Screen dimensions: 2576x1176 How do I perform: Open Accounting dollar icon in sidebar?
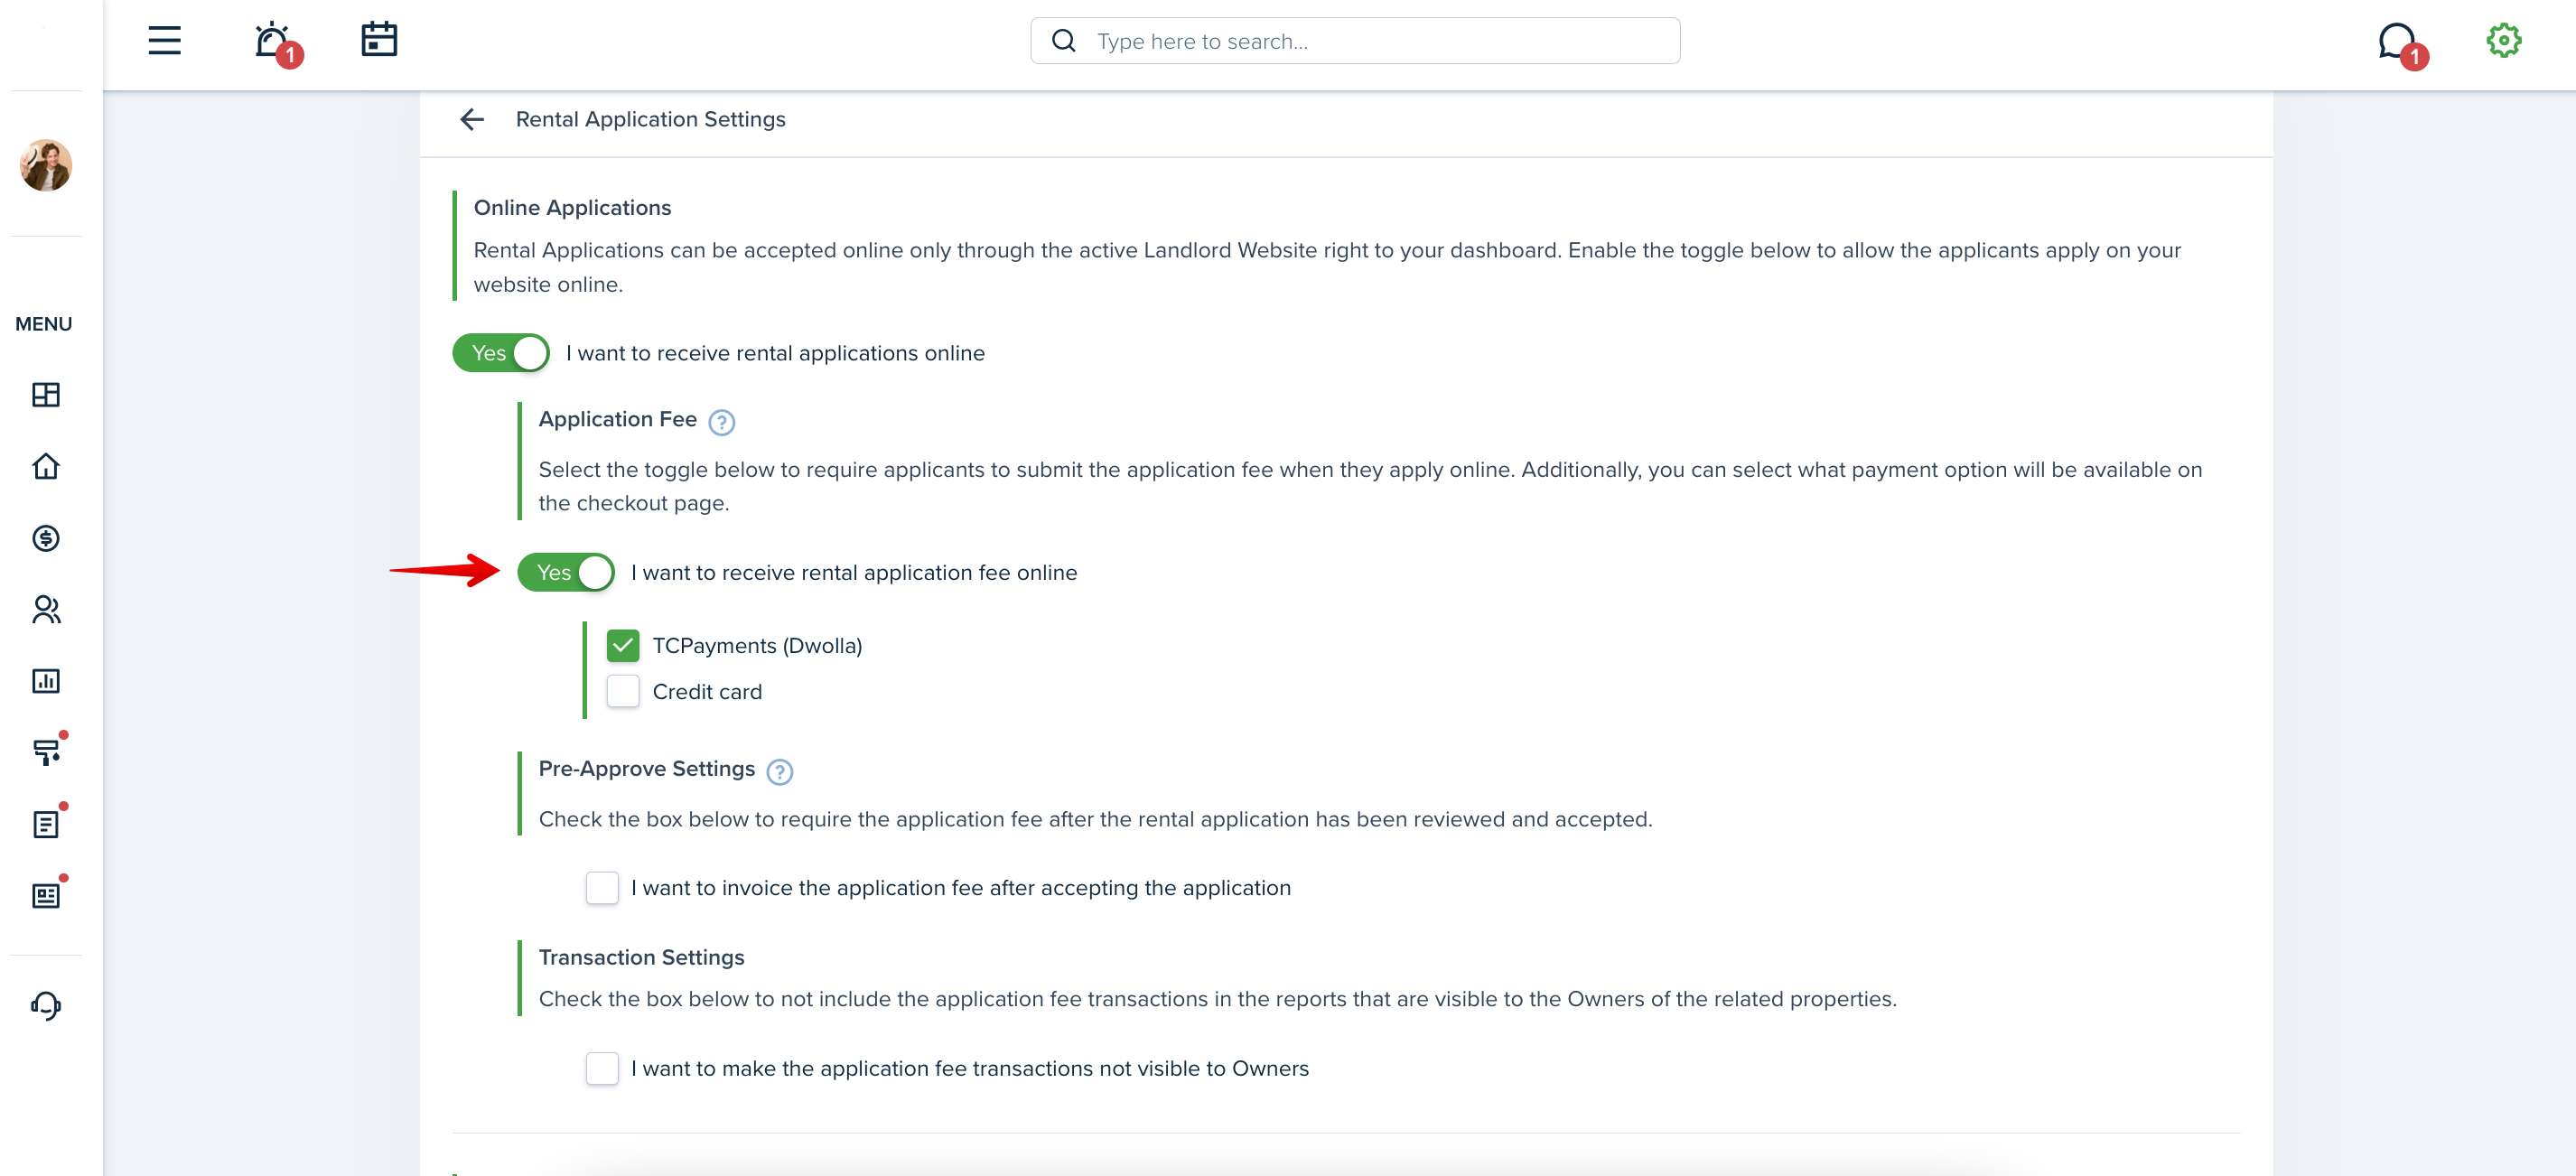(x=46, y=538)
